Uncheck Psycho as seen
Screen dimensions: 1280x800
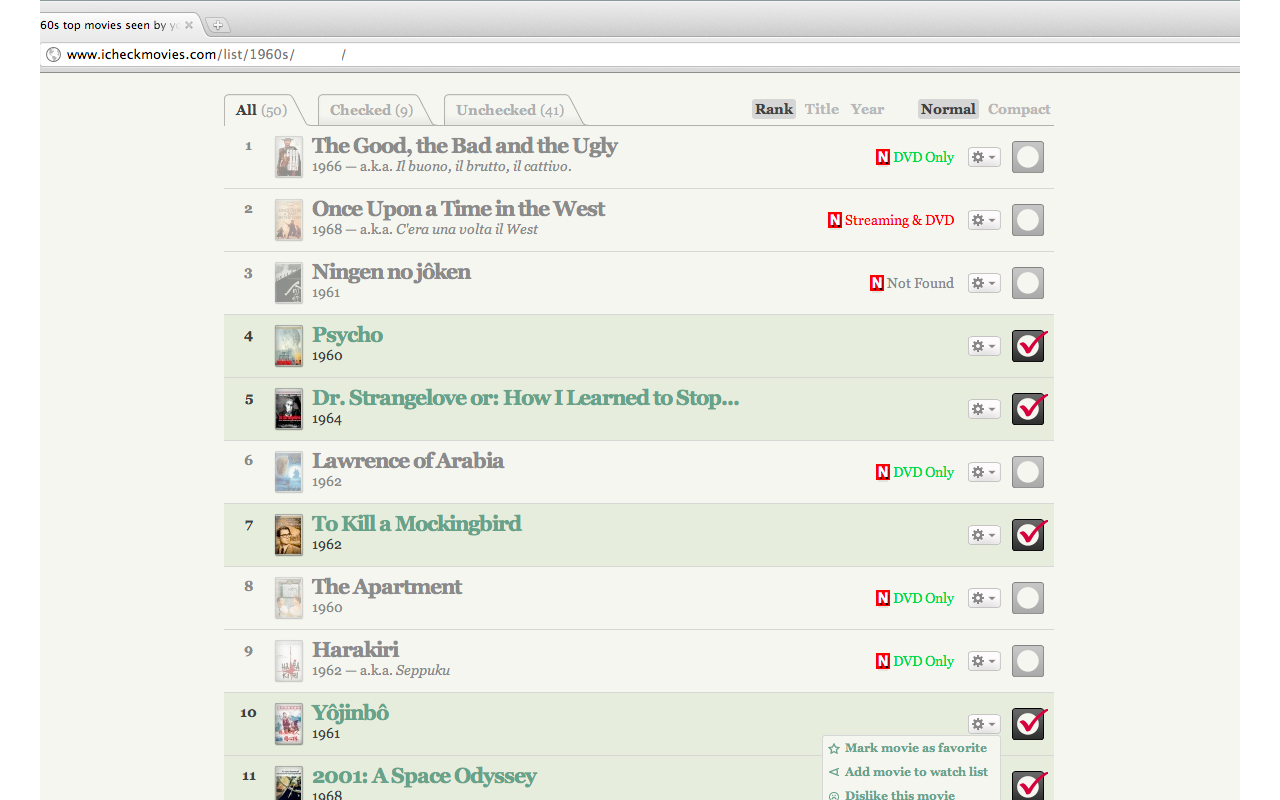(x=1028, y=346)
